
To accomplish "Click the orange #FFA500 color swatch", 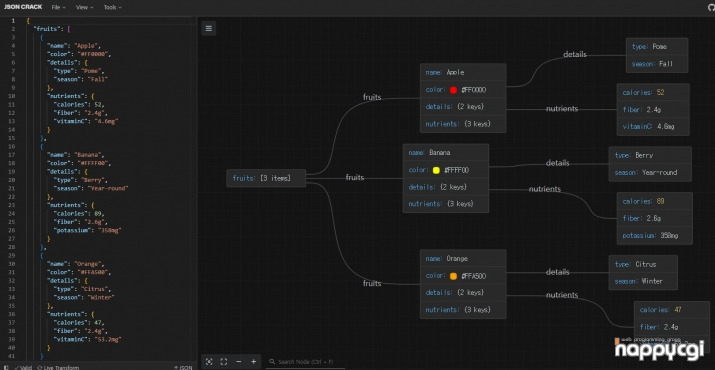I will (453, 276).
